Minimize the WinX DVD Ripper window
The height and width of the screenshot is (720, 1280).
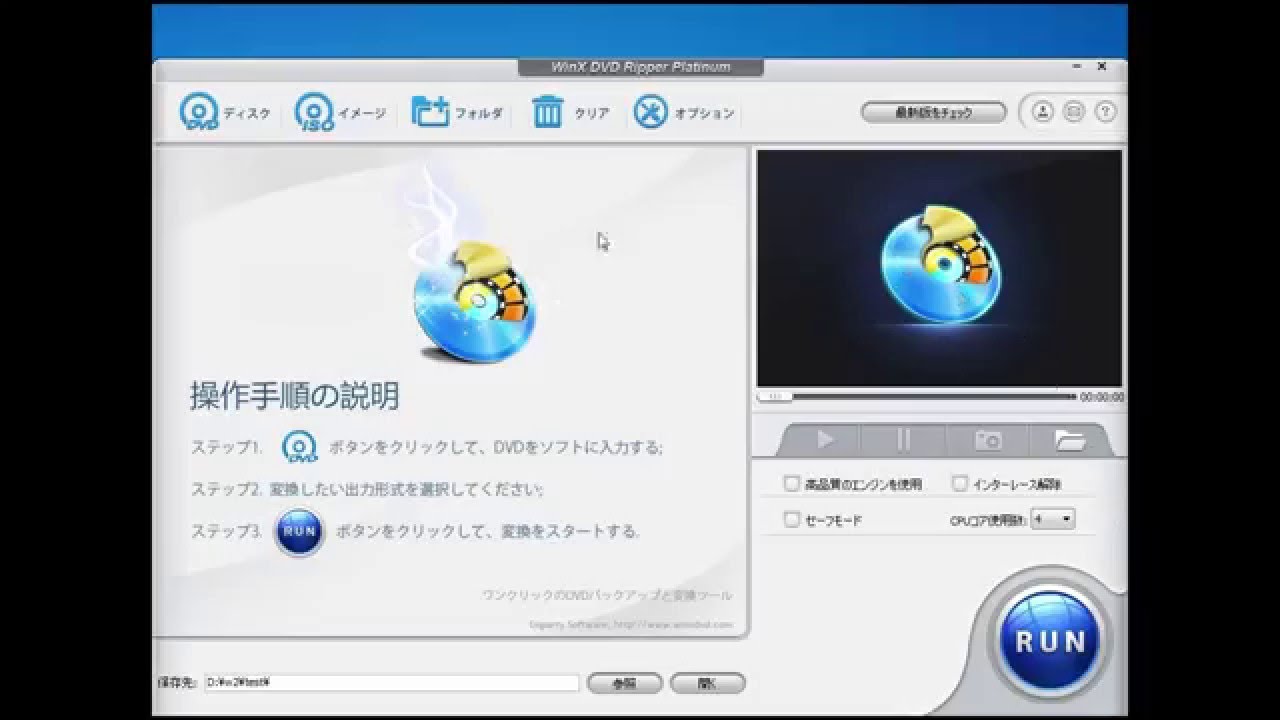[x=1077, y=67]
